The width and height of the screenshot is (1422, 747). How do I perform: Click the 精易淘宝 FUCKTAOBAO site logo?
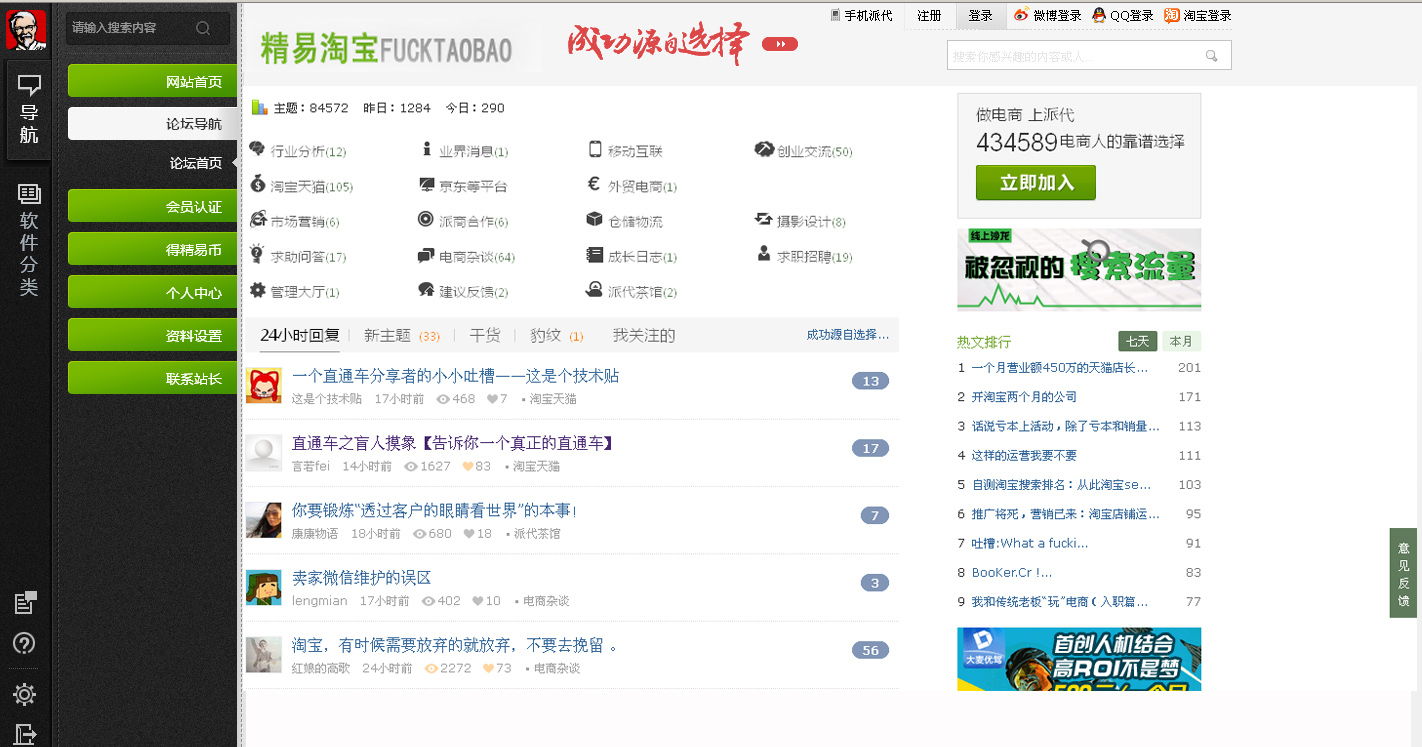point(386,48)
